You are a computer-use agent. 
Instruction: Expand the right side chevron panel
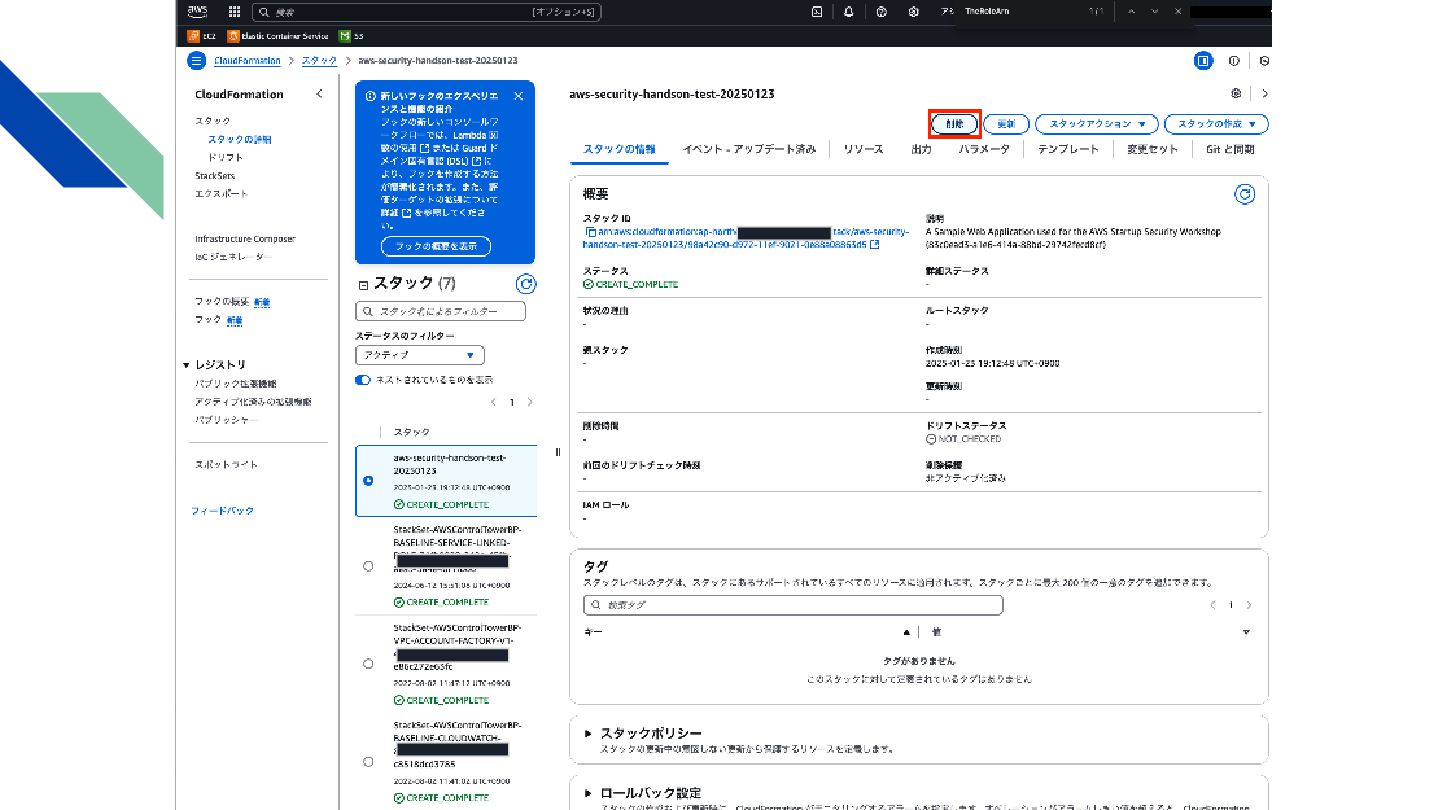[x=1265, y=93]
